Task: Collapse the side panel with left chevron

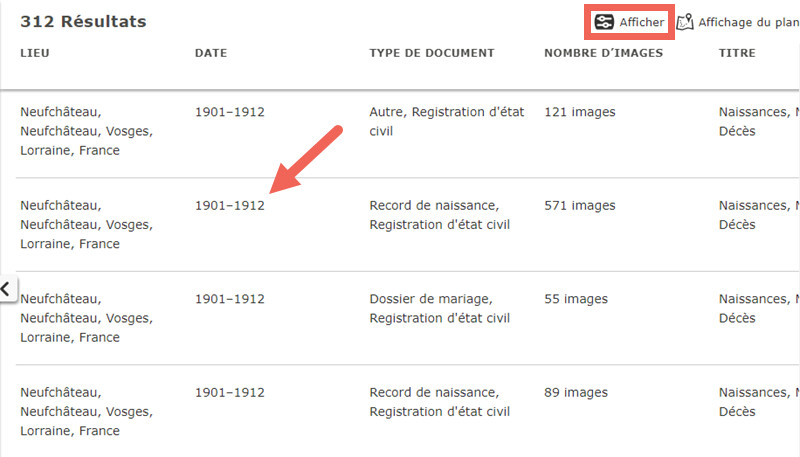Action: pos(6,289)
